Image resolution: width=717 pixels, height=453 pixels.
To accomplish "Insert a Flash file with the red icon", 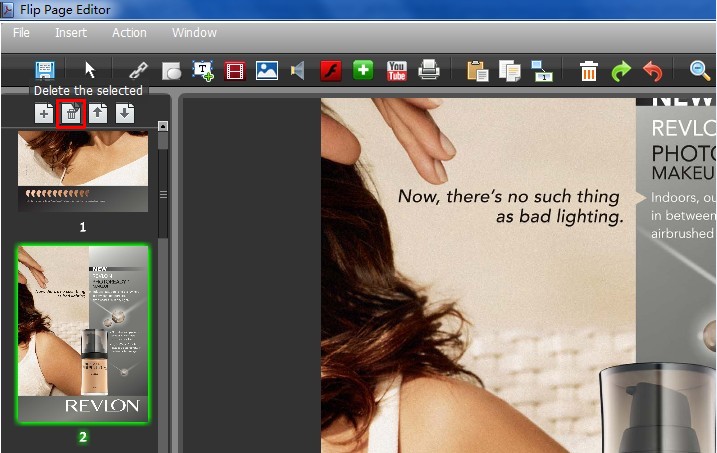I will coord(331,71).
